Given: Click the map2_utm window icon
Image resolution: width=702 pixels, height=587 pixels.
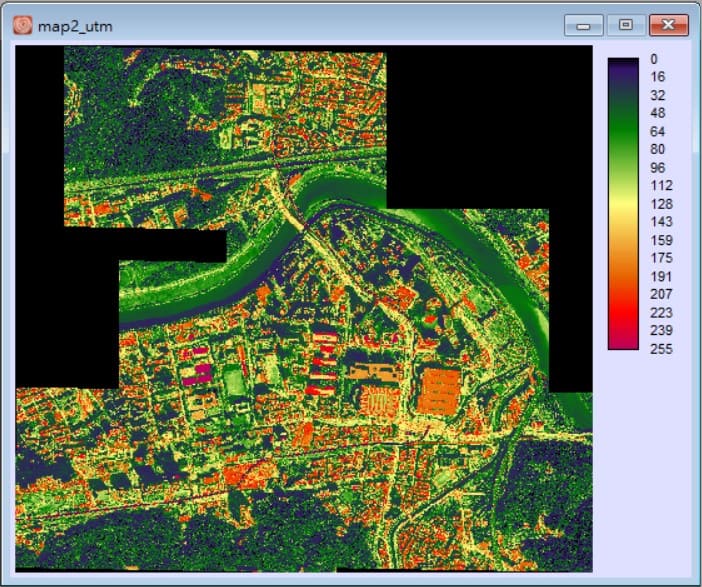Looking at the screenshot, I should pos(22,25).
